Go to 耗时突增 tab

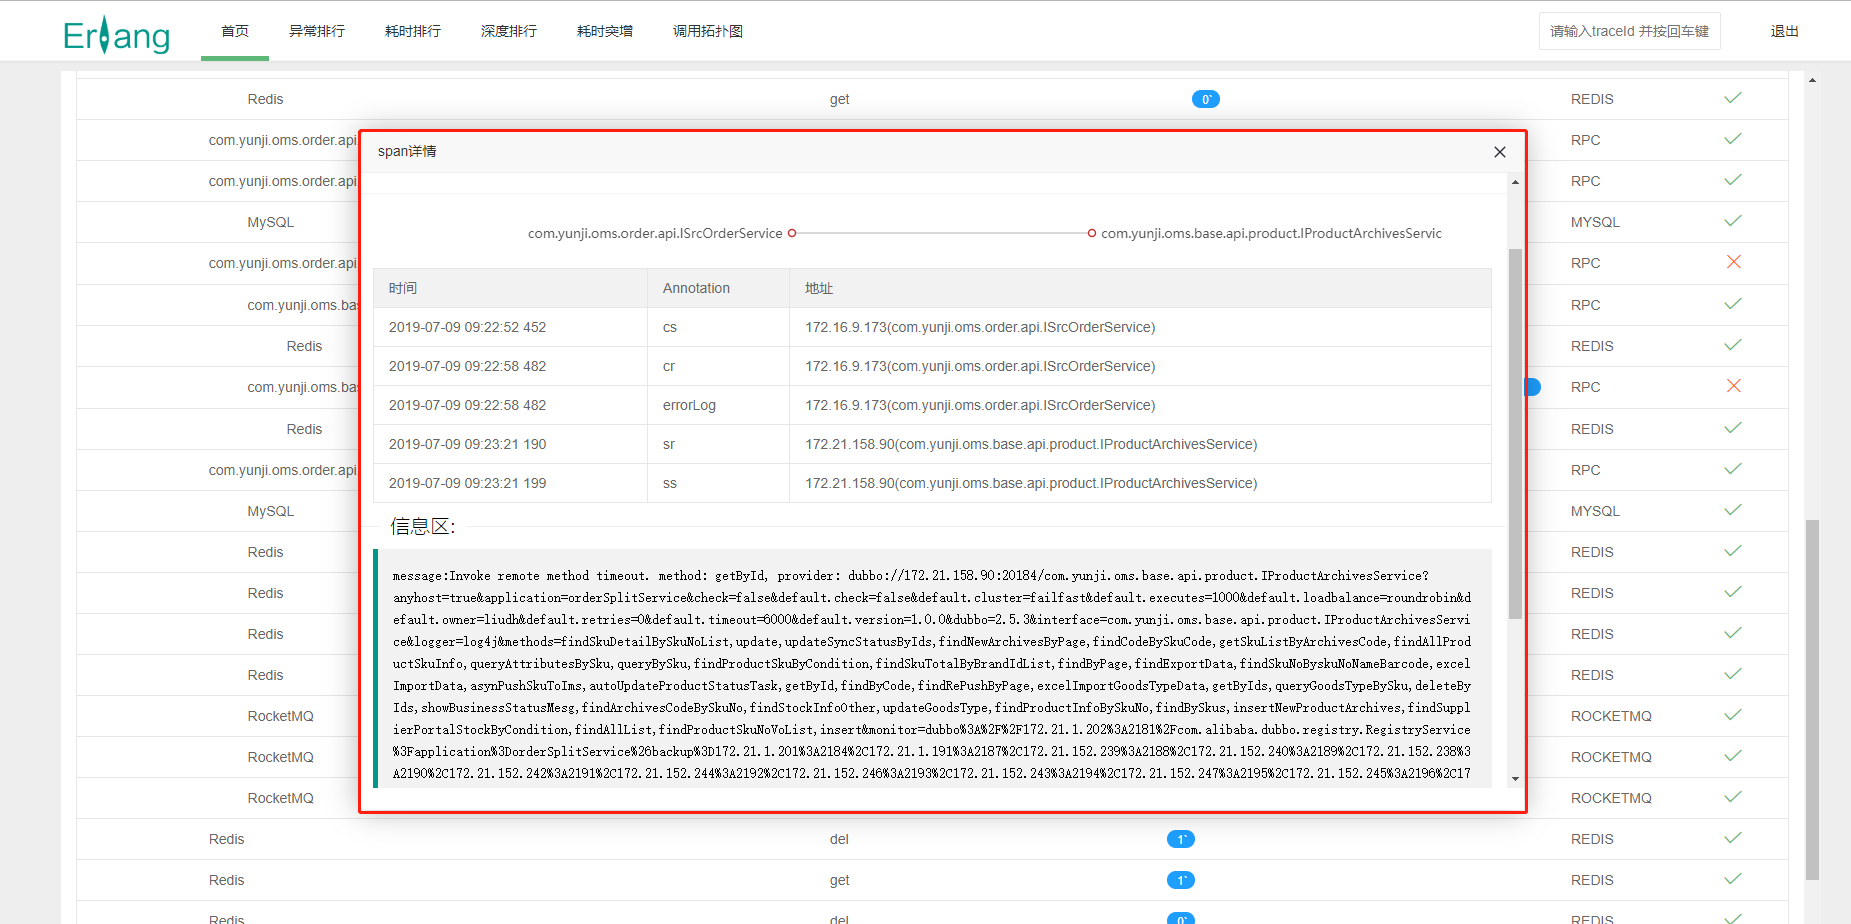[605, 31]
